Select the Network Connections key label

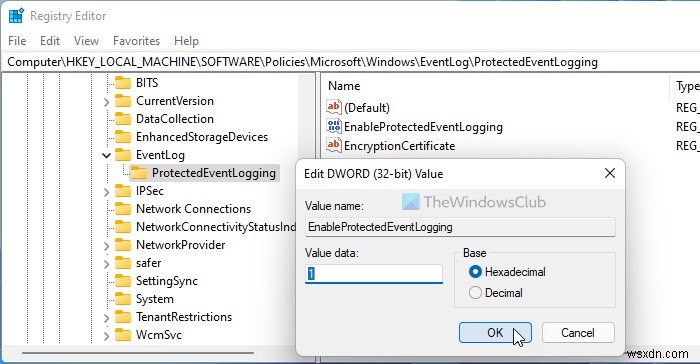[x=194, y=209]
